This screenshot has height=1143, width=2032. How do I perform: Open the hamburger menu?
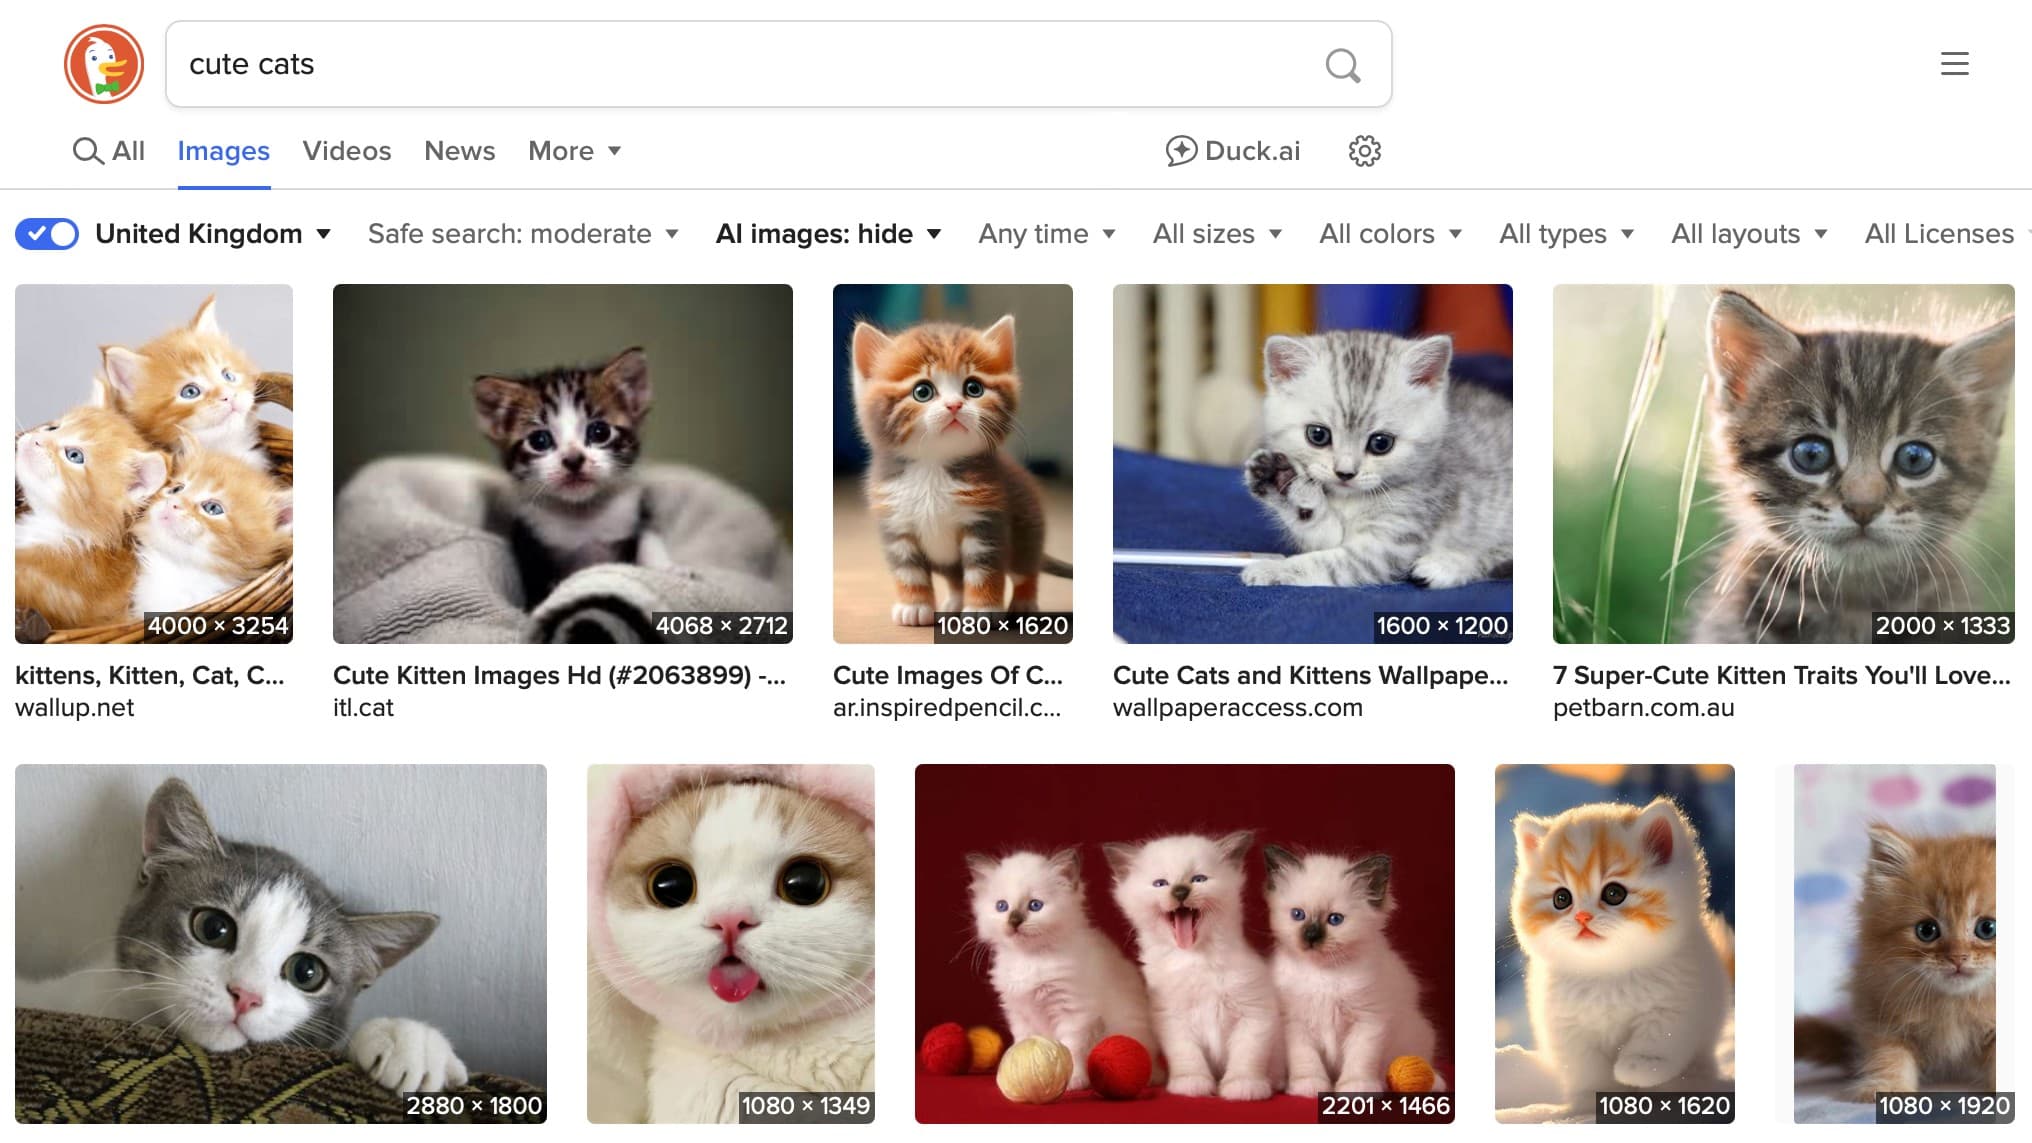(1954, 64)
